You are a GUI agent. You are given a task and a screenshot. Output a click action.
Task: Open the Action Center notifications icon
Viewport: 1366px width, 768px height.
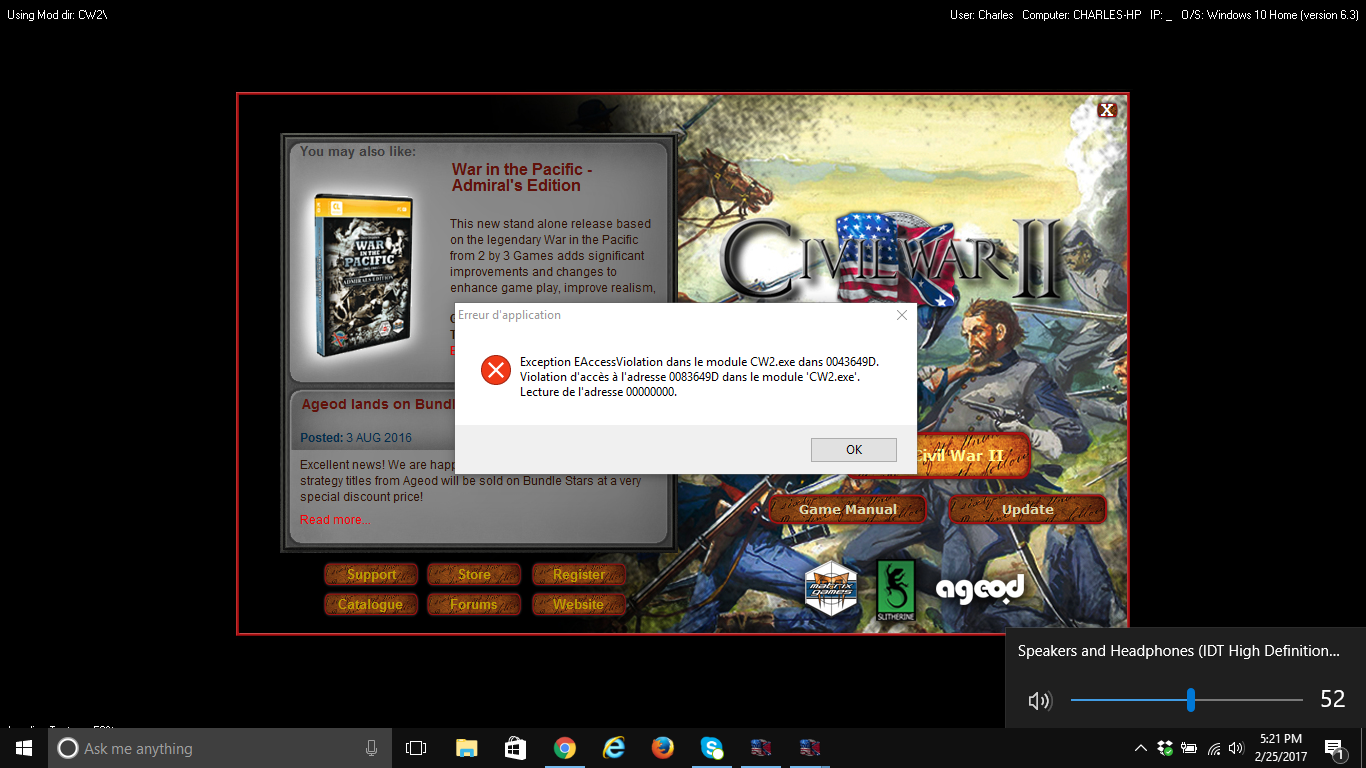pos(1335,748)
